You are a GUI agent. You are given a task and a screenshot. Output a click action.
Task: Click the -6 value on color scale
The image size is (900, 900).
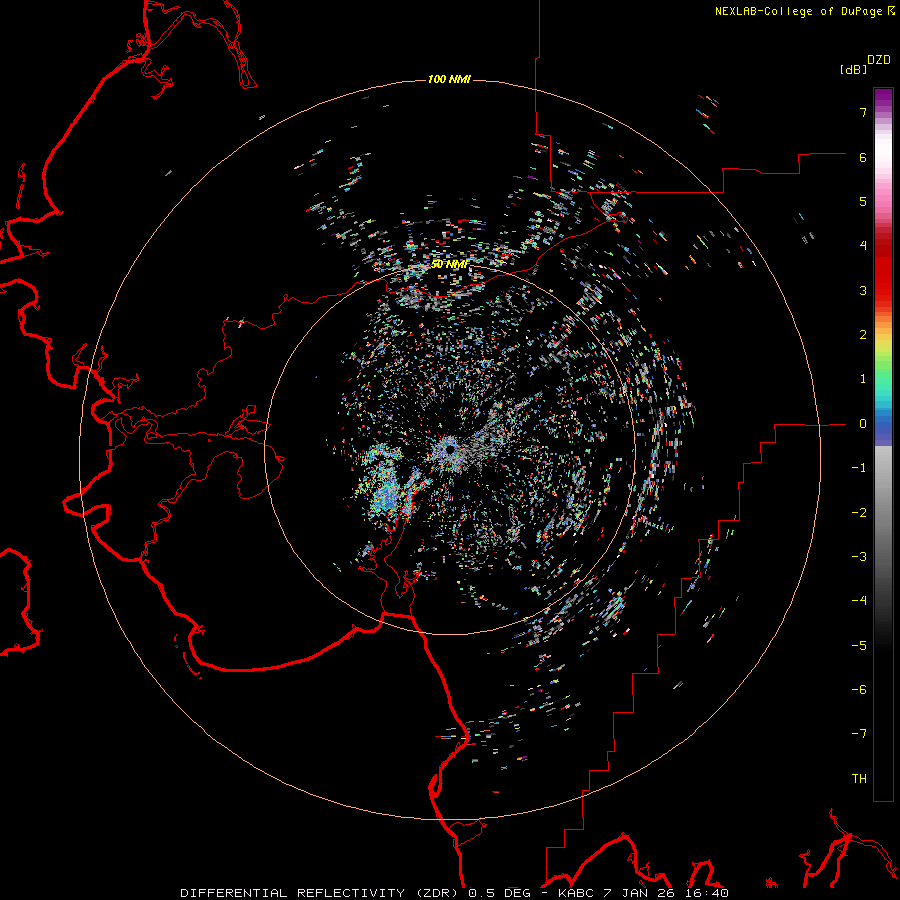click(859, 690)
